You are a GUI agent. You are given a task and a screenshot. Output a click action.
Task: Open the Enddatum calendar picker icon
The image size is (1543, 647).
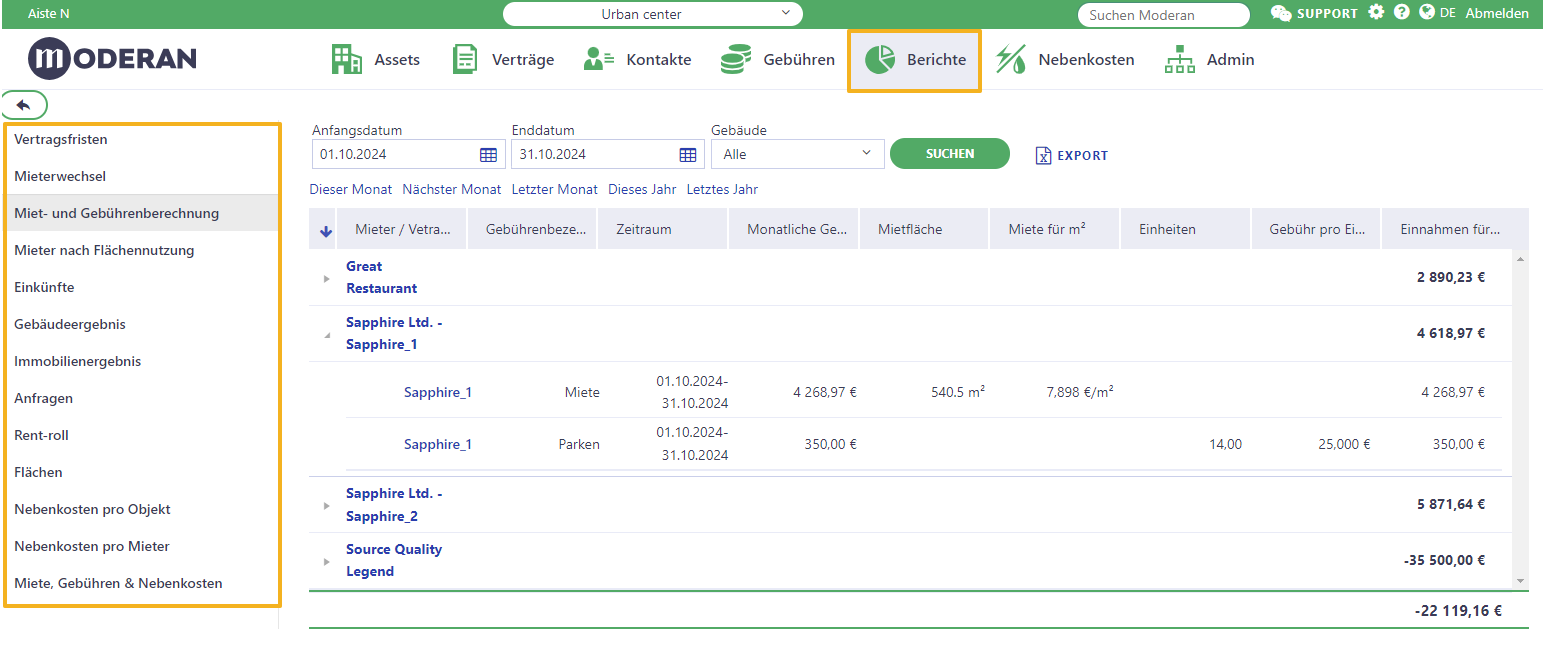(688, 154)
